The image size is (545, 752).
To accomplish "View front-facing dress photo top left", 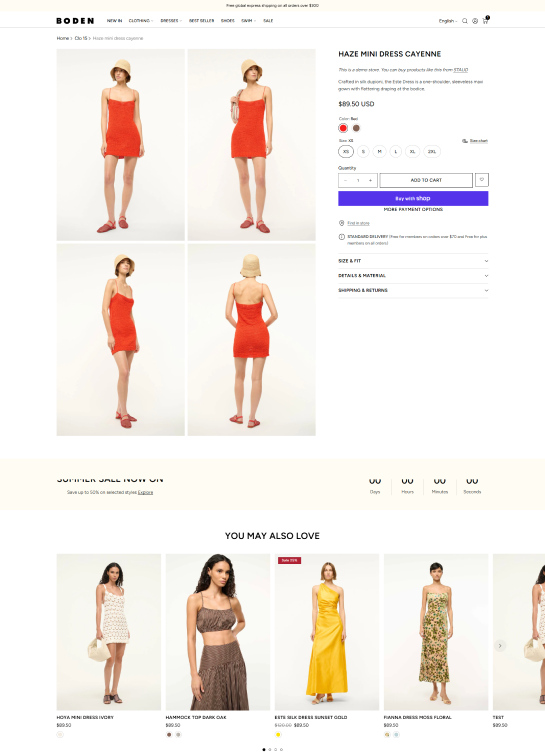I will click(x=120, y=144).
